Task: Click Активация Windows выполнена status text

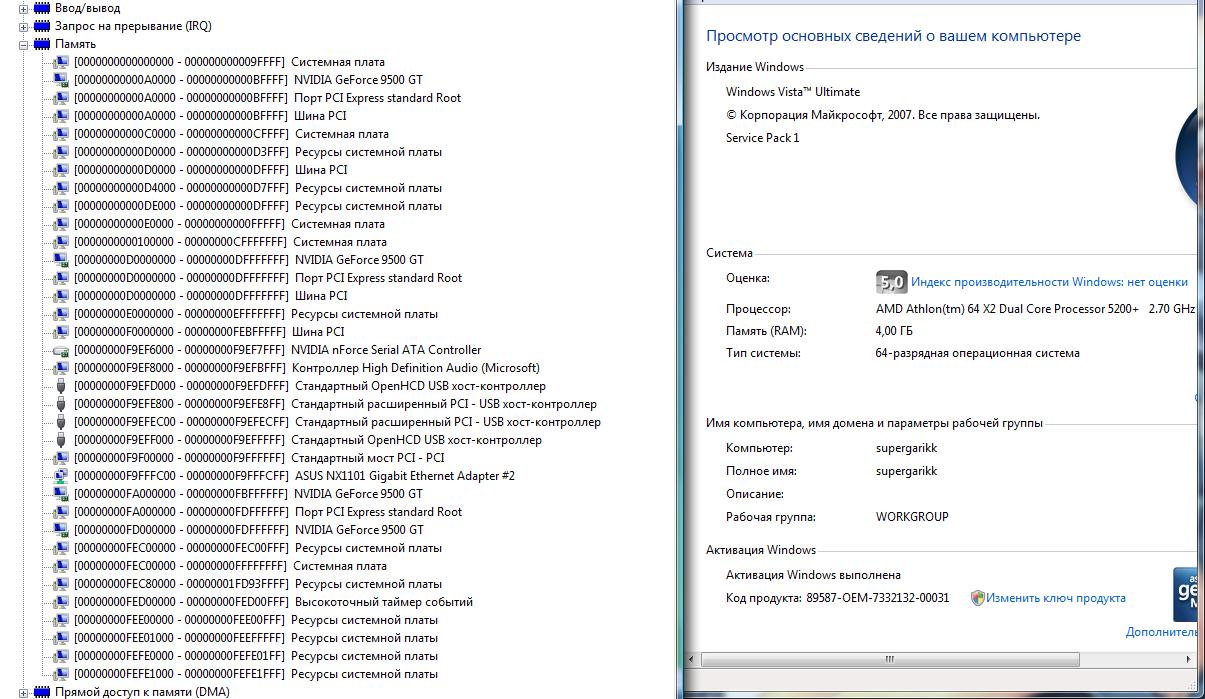Action: tap(813, 575)
